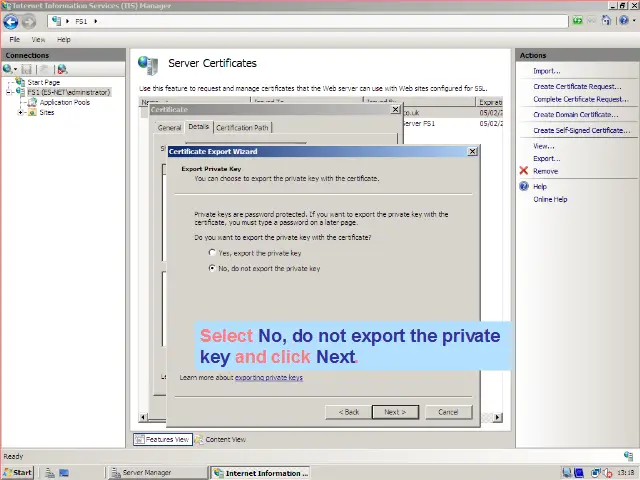Click the red X Remove icon
The width and height of the screenshot is (640, 480).
524,171
